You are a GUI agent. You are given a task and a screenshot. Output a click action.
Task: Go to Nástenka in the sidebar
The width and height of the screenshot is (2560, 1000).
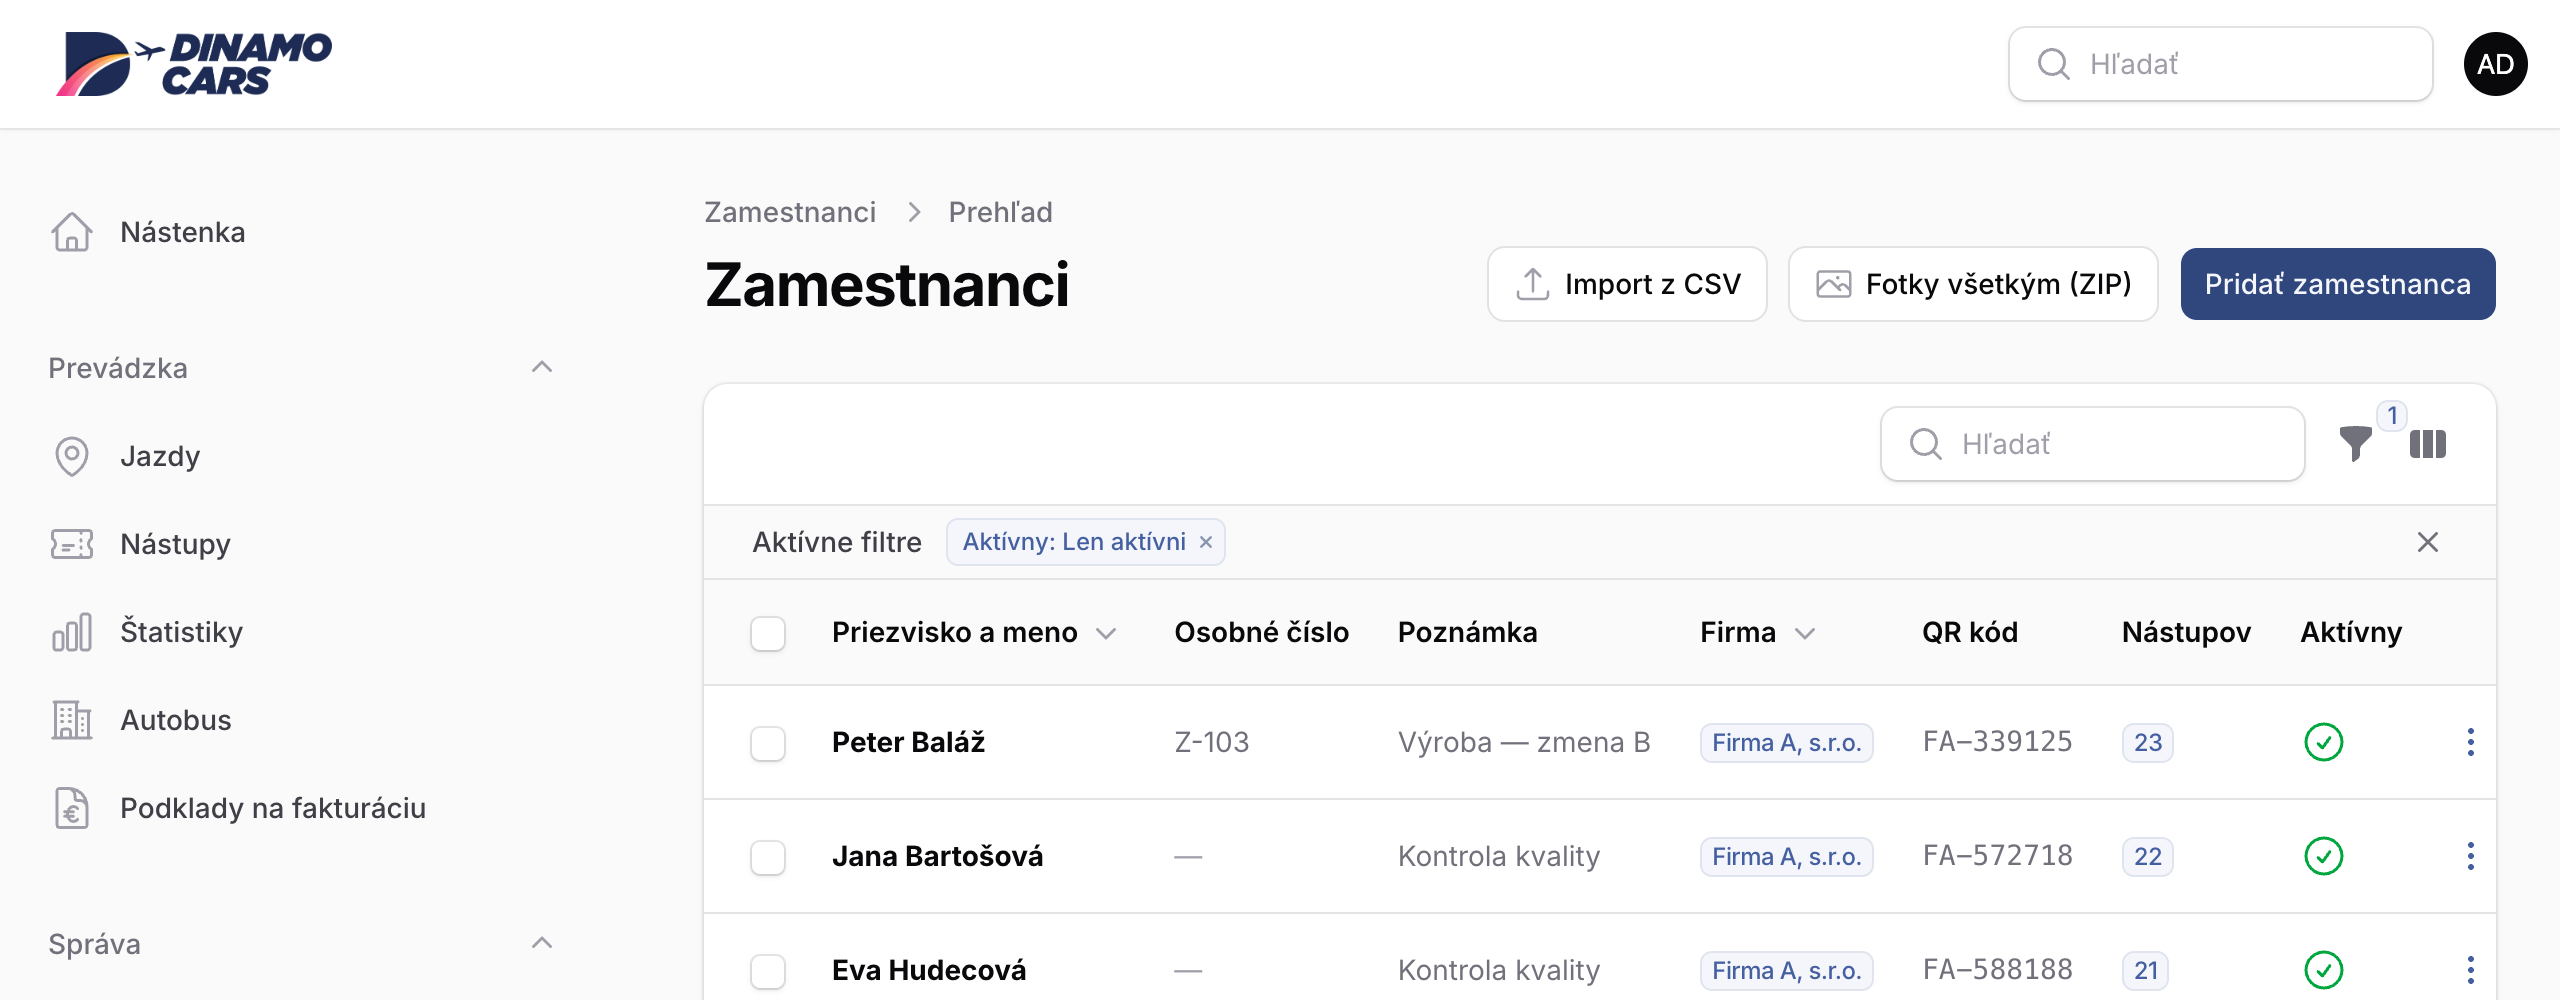182,232
